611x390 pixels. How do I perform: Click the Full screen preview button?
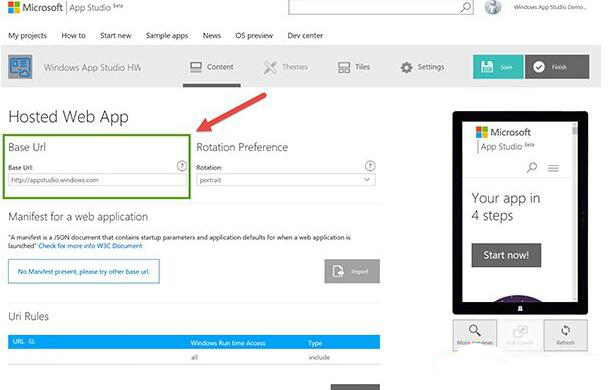520,335
